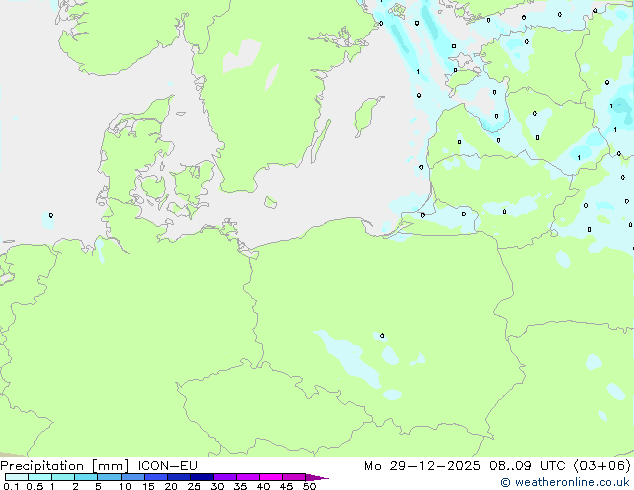This screenshot has width=634, height=490.
Task: Pick the legend swatch between 2 and 5
Action: (86, 477)
